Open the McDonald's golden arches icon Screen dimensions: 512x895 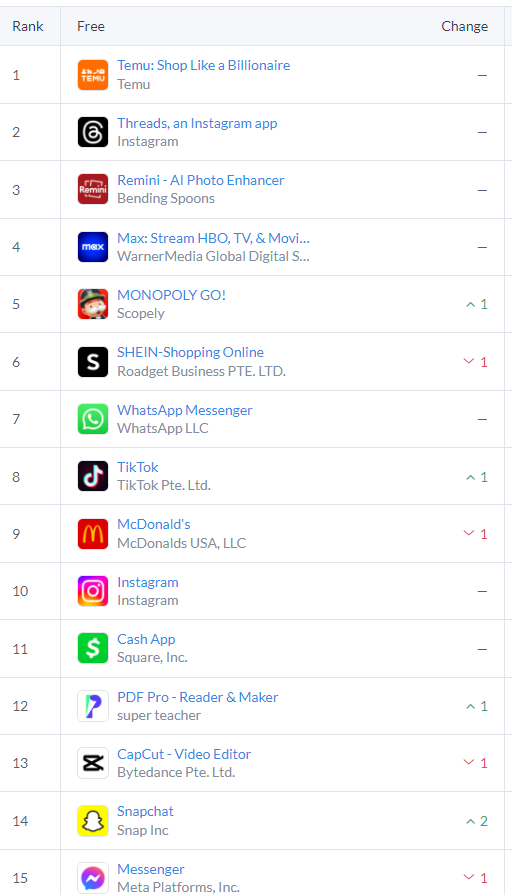[93, 534]
